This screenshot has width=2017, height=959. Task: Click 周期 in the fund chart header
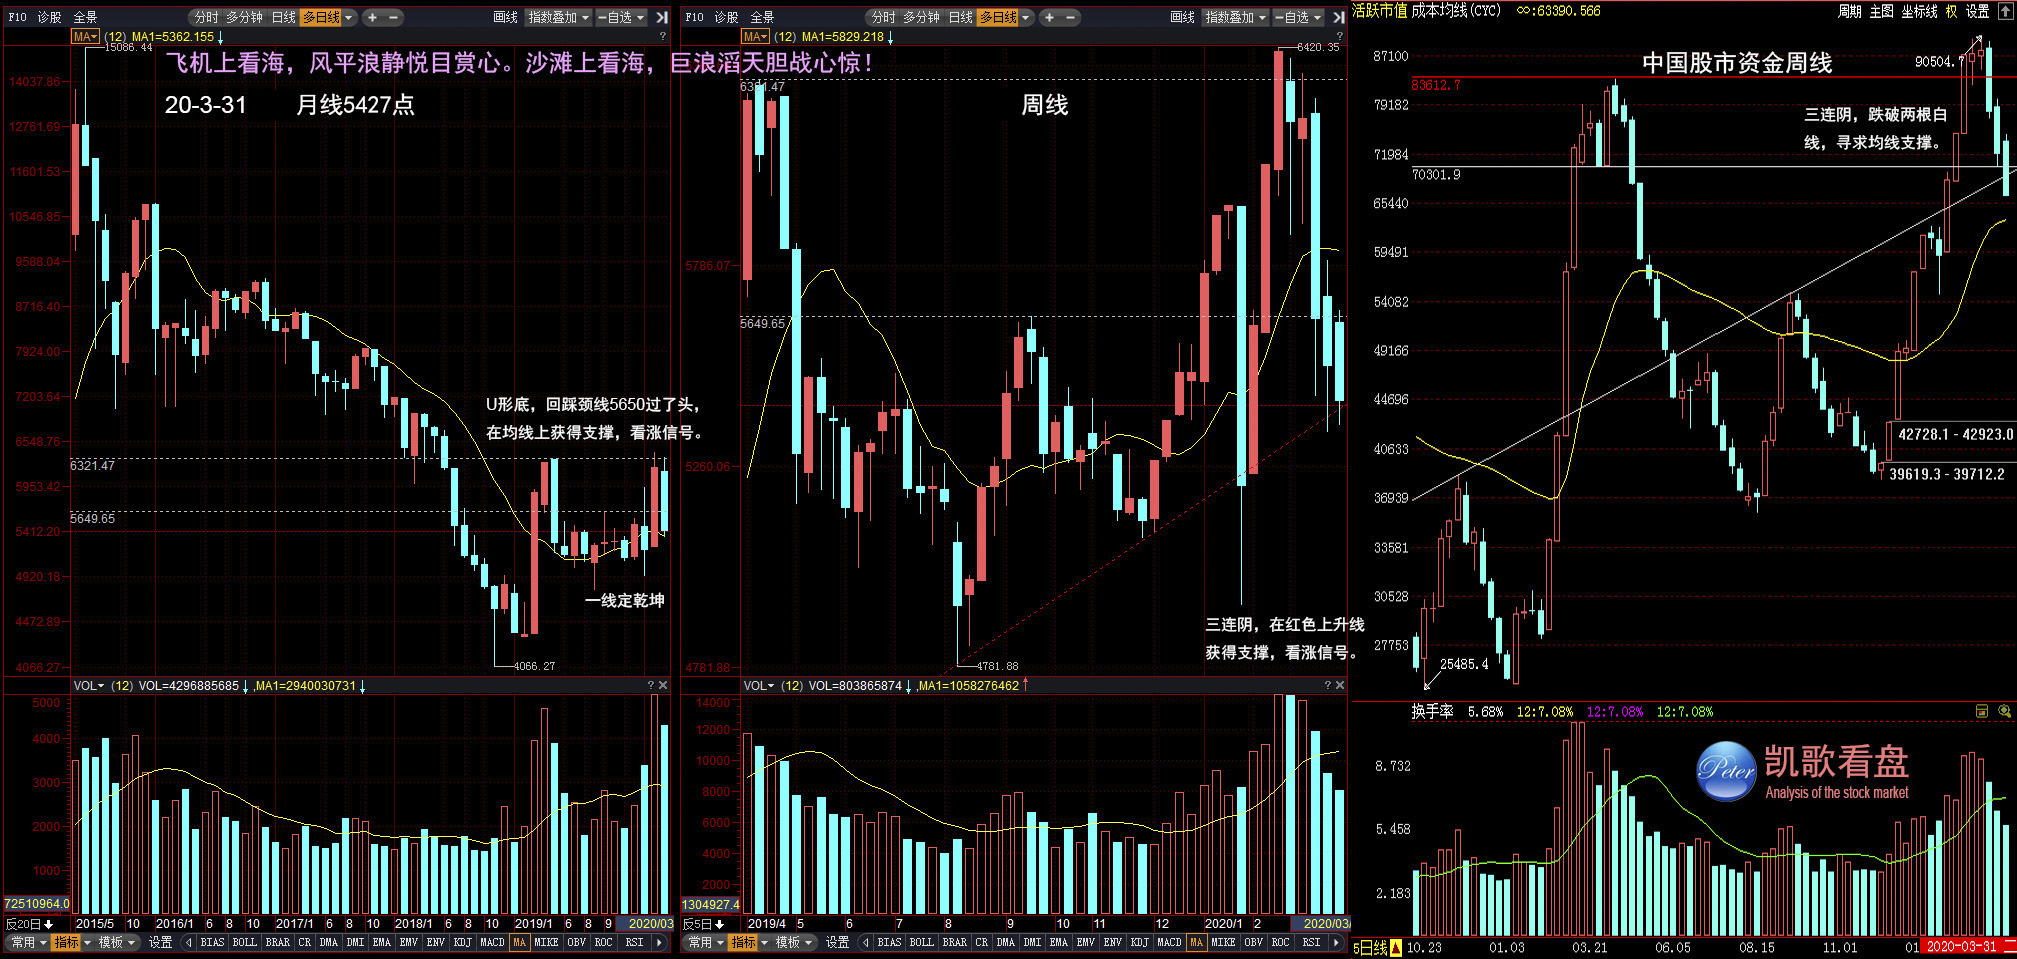coord(1850,11)
